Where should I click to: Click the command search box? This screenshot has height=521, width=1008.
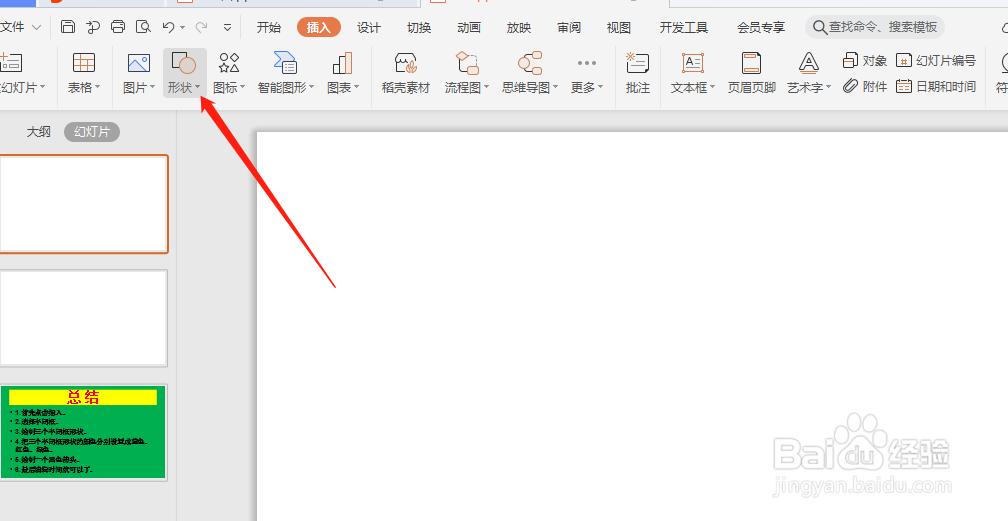point(875,27)
